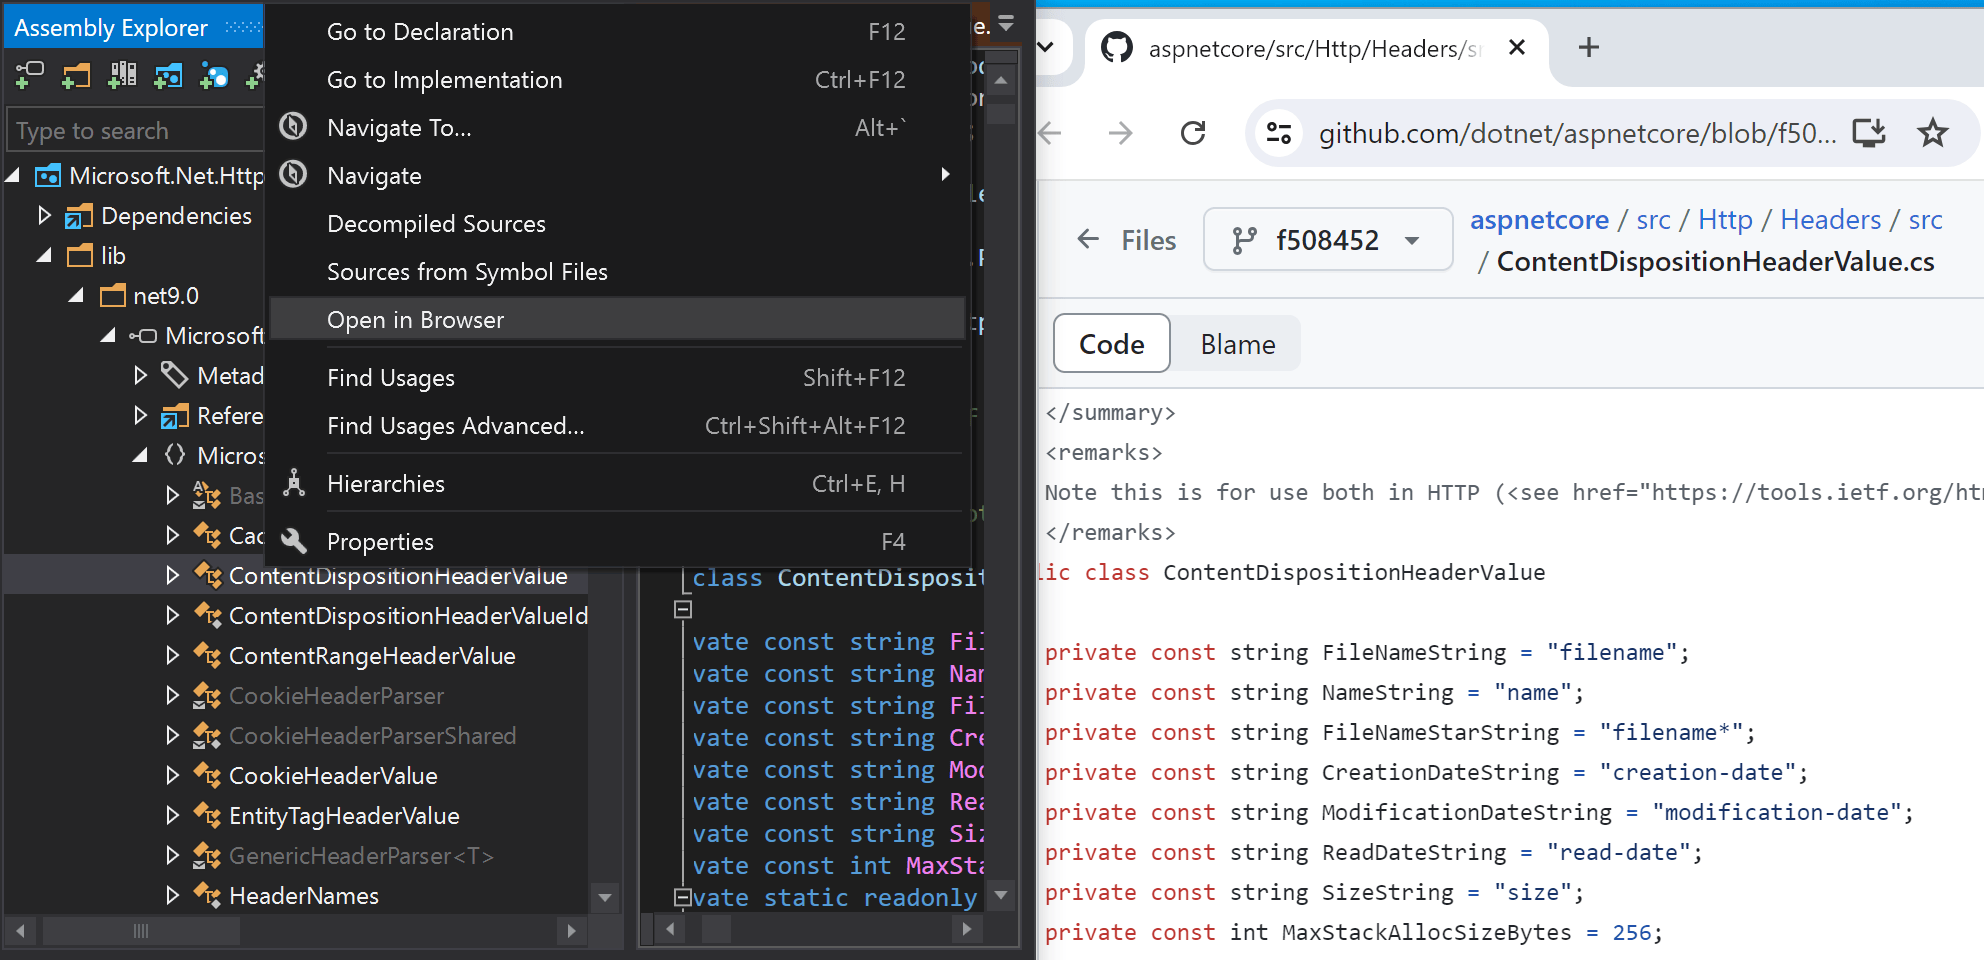Select Decompiled Sources menu entry

click(x=436, y=224)
